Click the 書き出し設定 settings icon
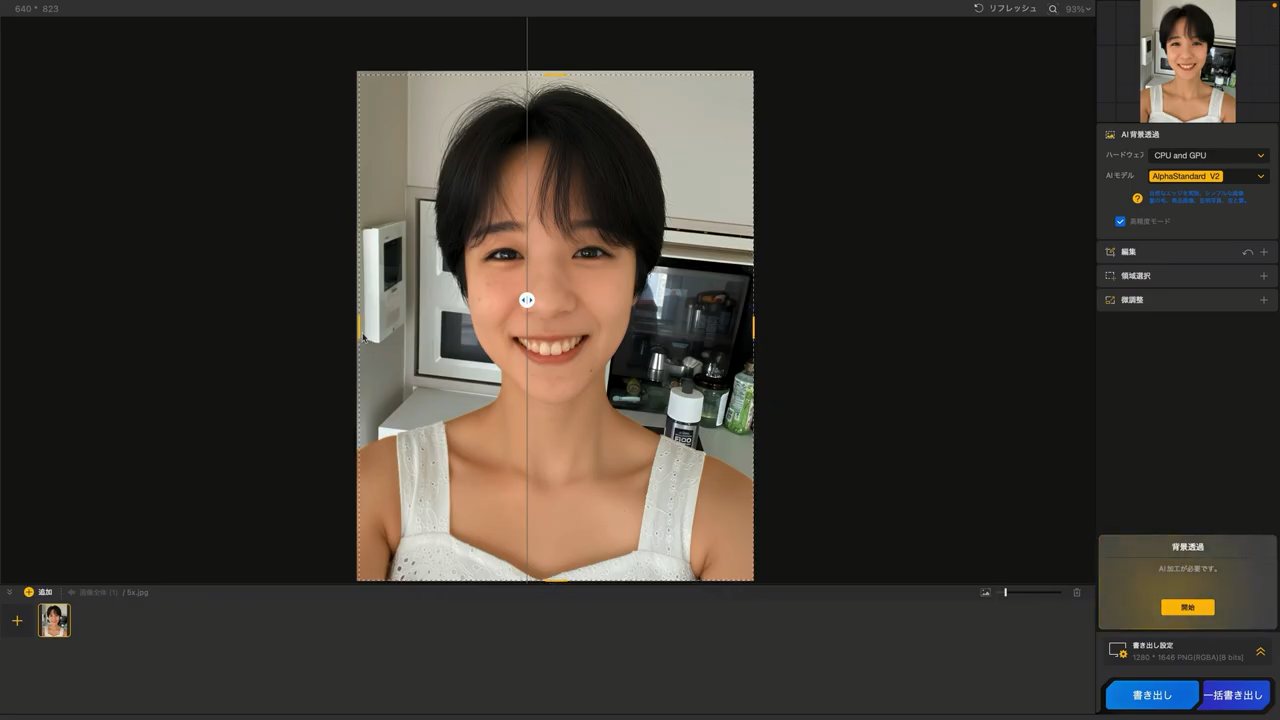 (1118, 651)
